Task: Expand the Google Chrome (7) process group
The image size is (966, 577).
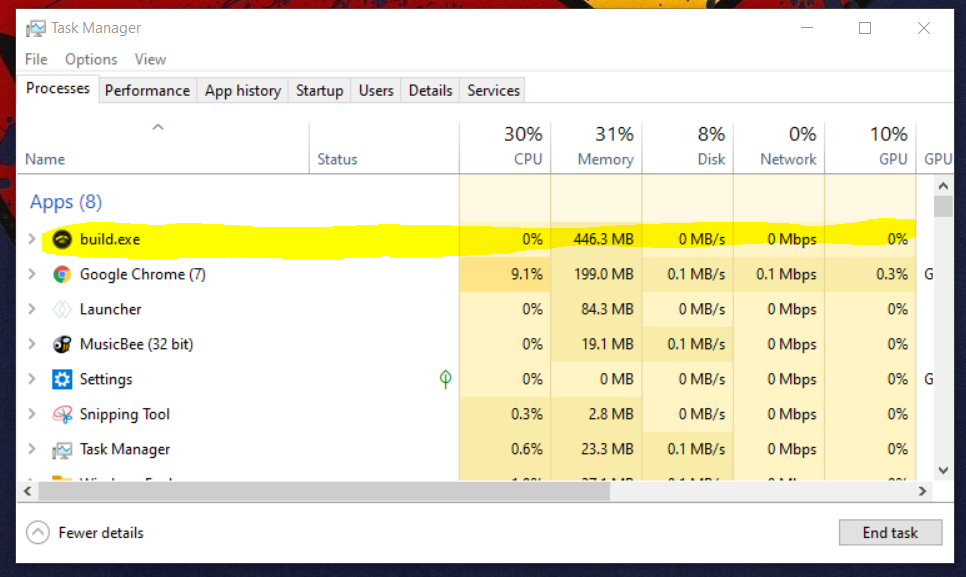Action: pos(31,274)
